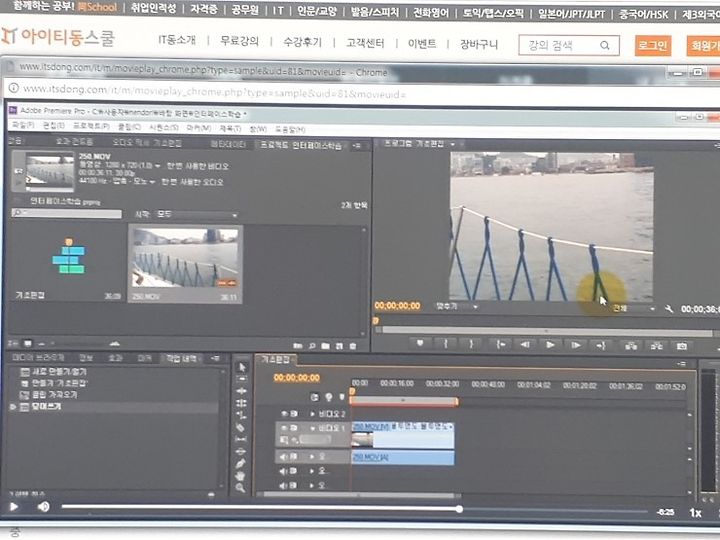Expand the second audio track triangle
The width and height of the screenshot is (720, 540).
312,471
